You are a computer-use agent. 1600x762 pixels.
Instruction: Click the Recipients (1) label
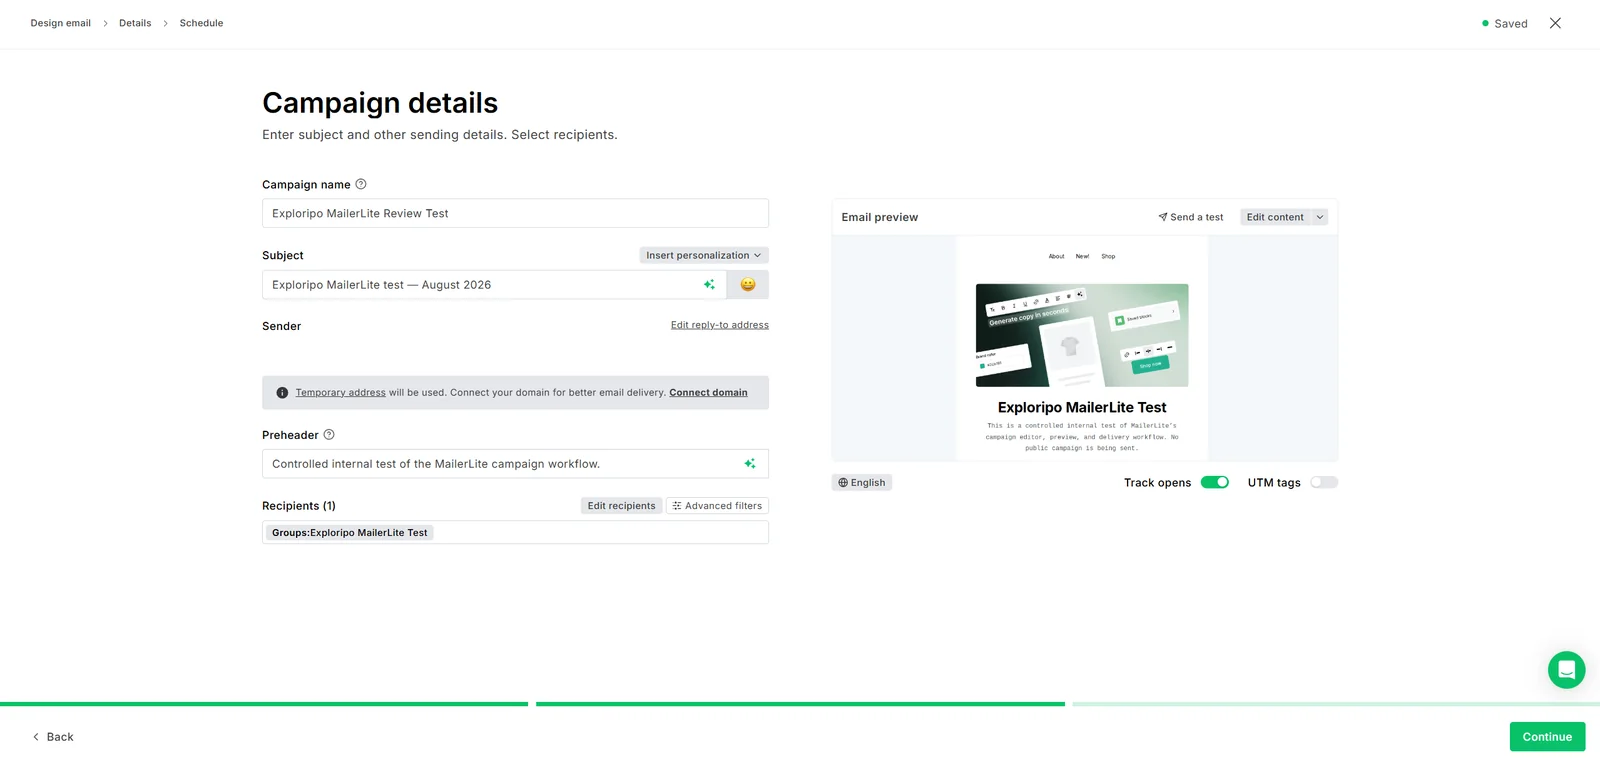299,506
